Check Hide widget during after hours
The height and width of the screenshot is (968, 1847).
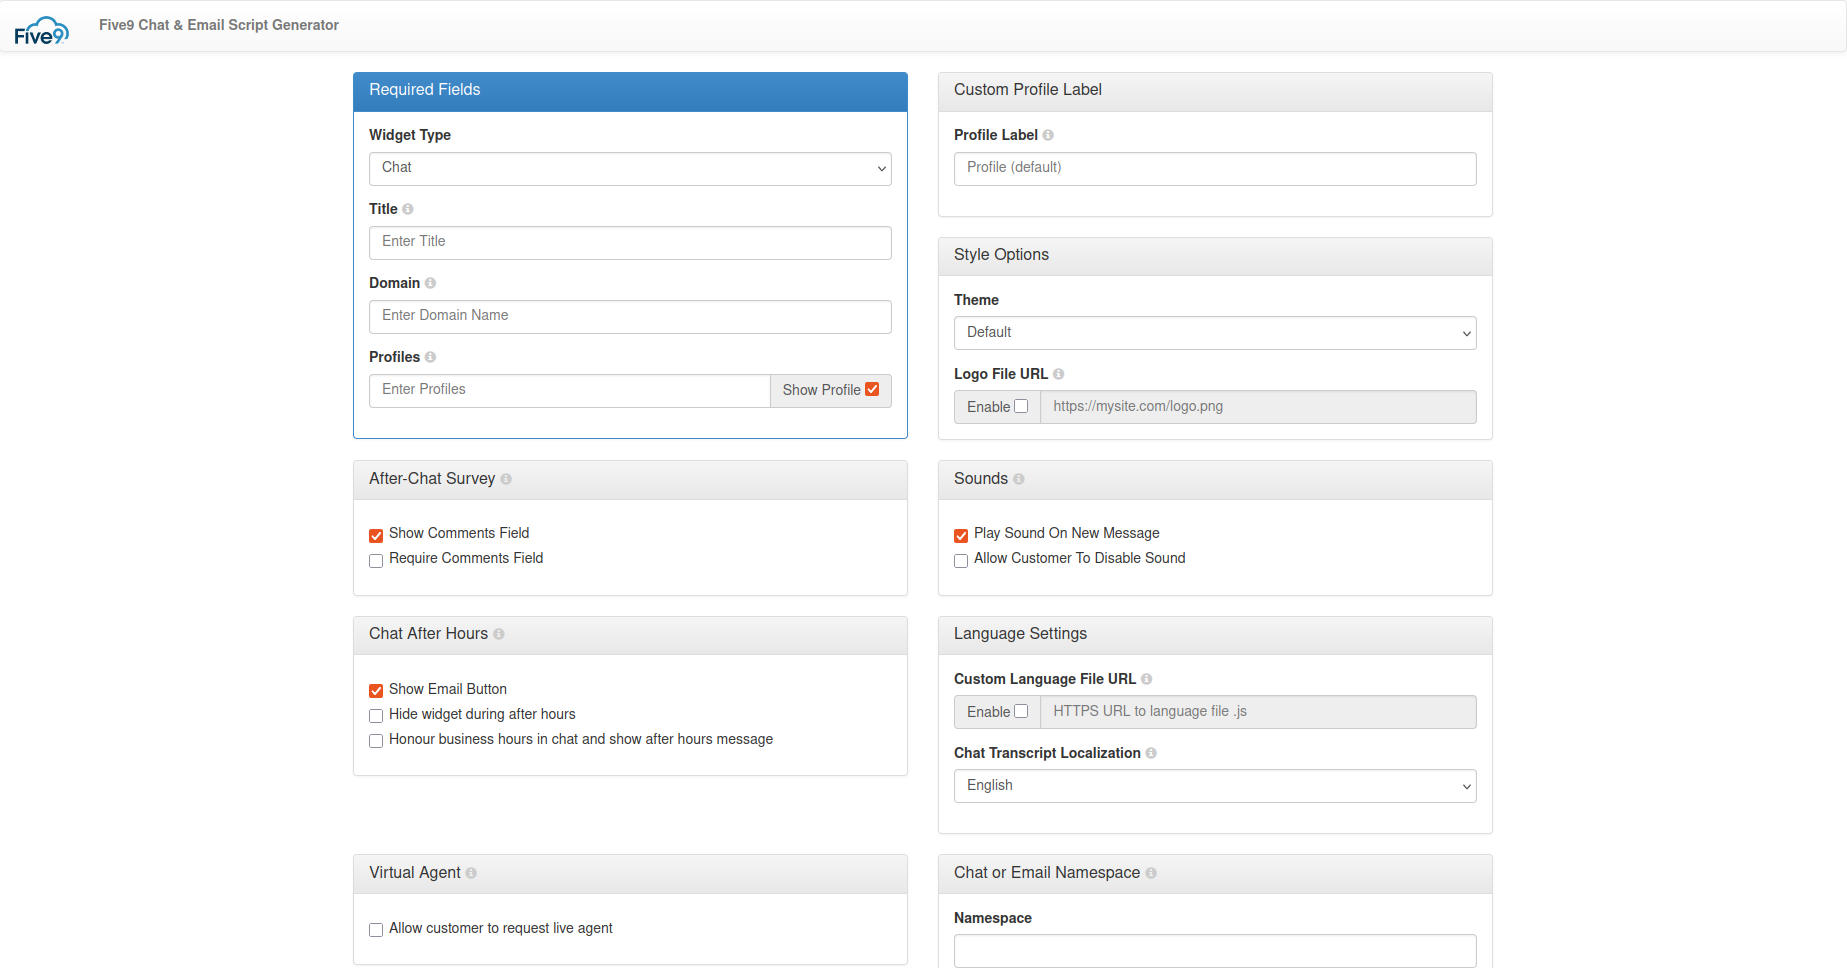click(x=376, y=716)
